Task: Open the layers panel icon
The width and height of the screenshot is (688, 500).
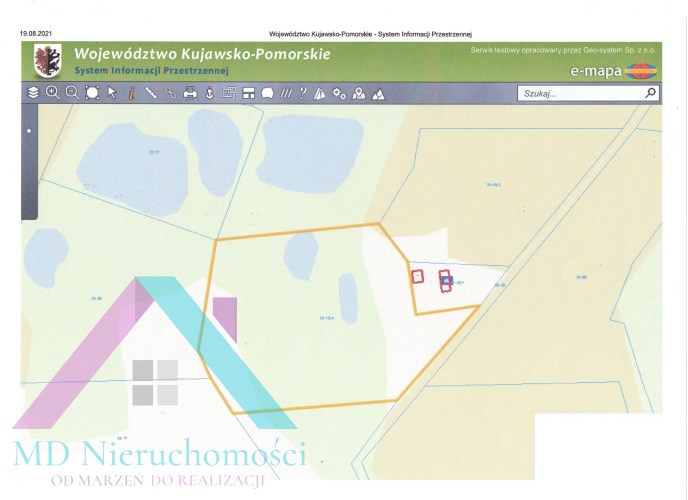Action: point(33,93)
